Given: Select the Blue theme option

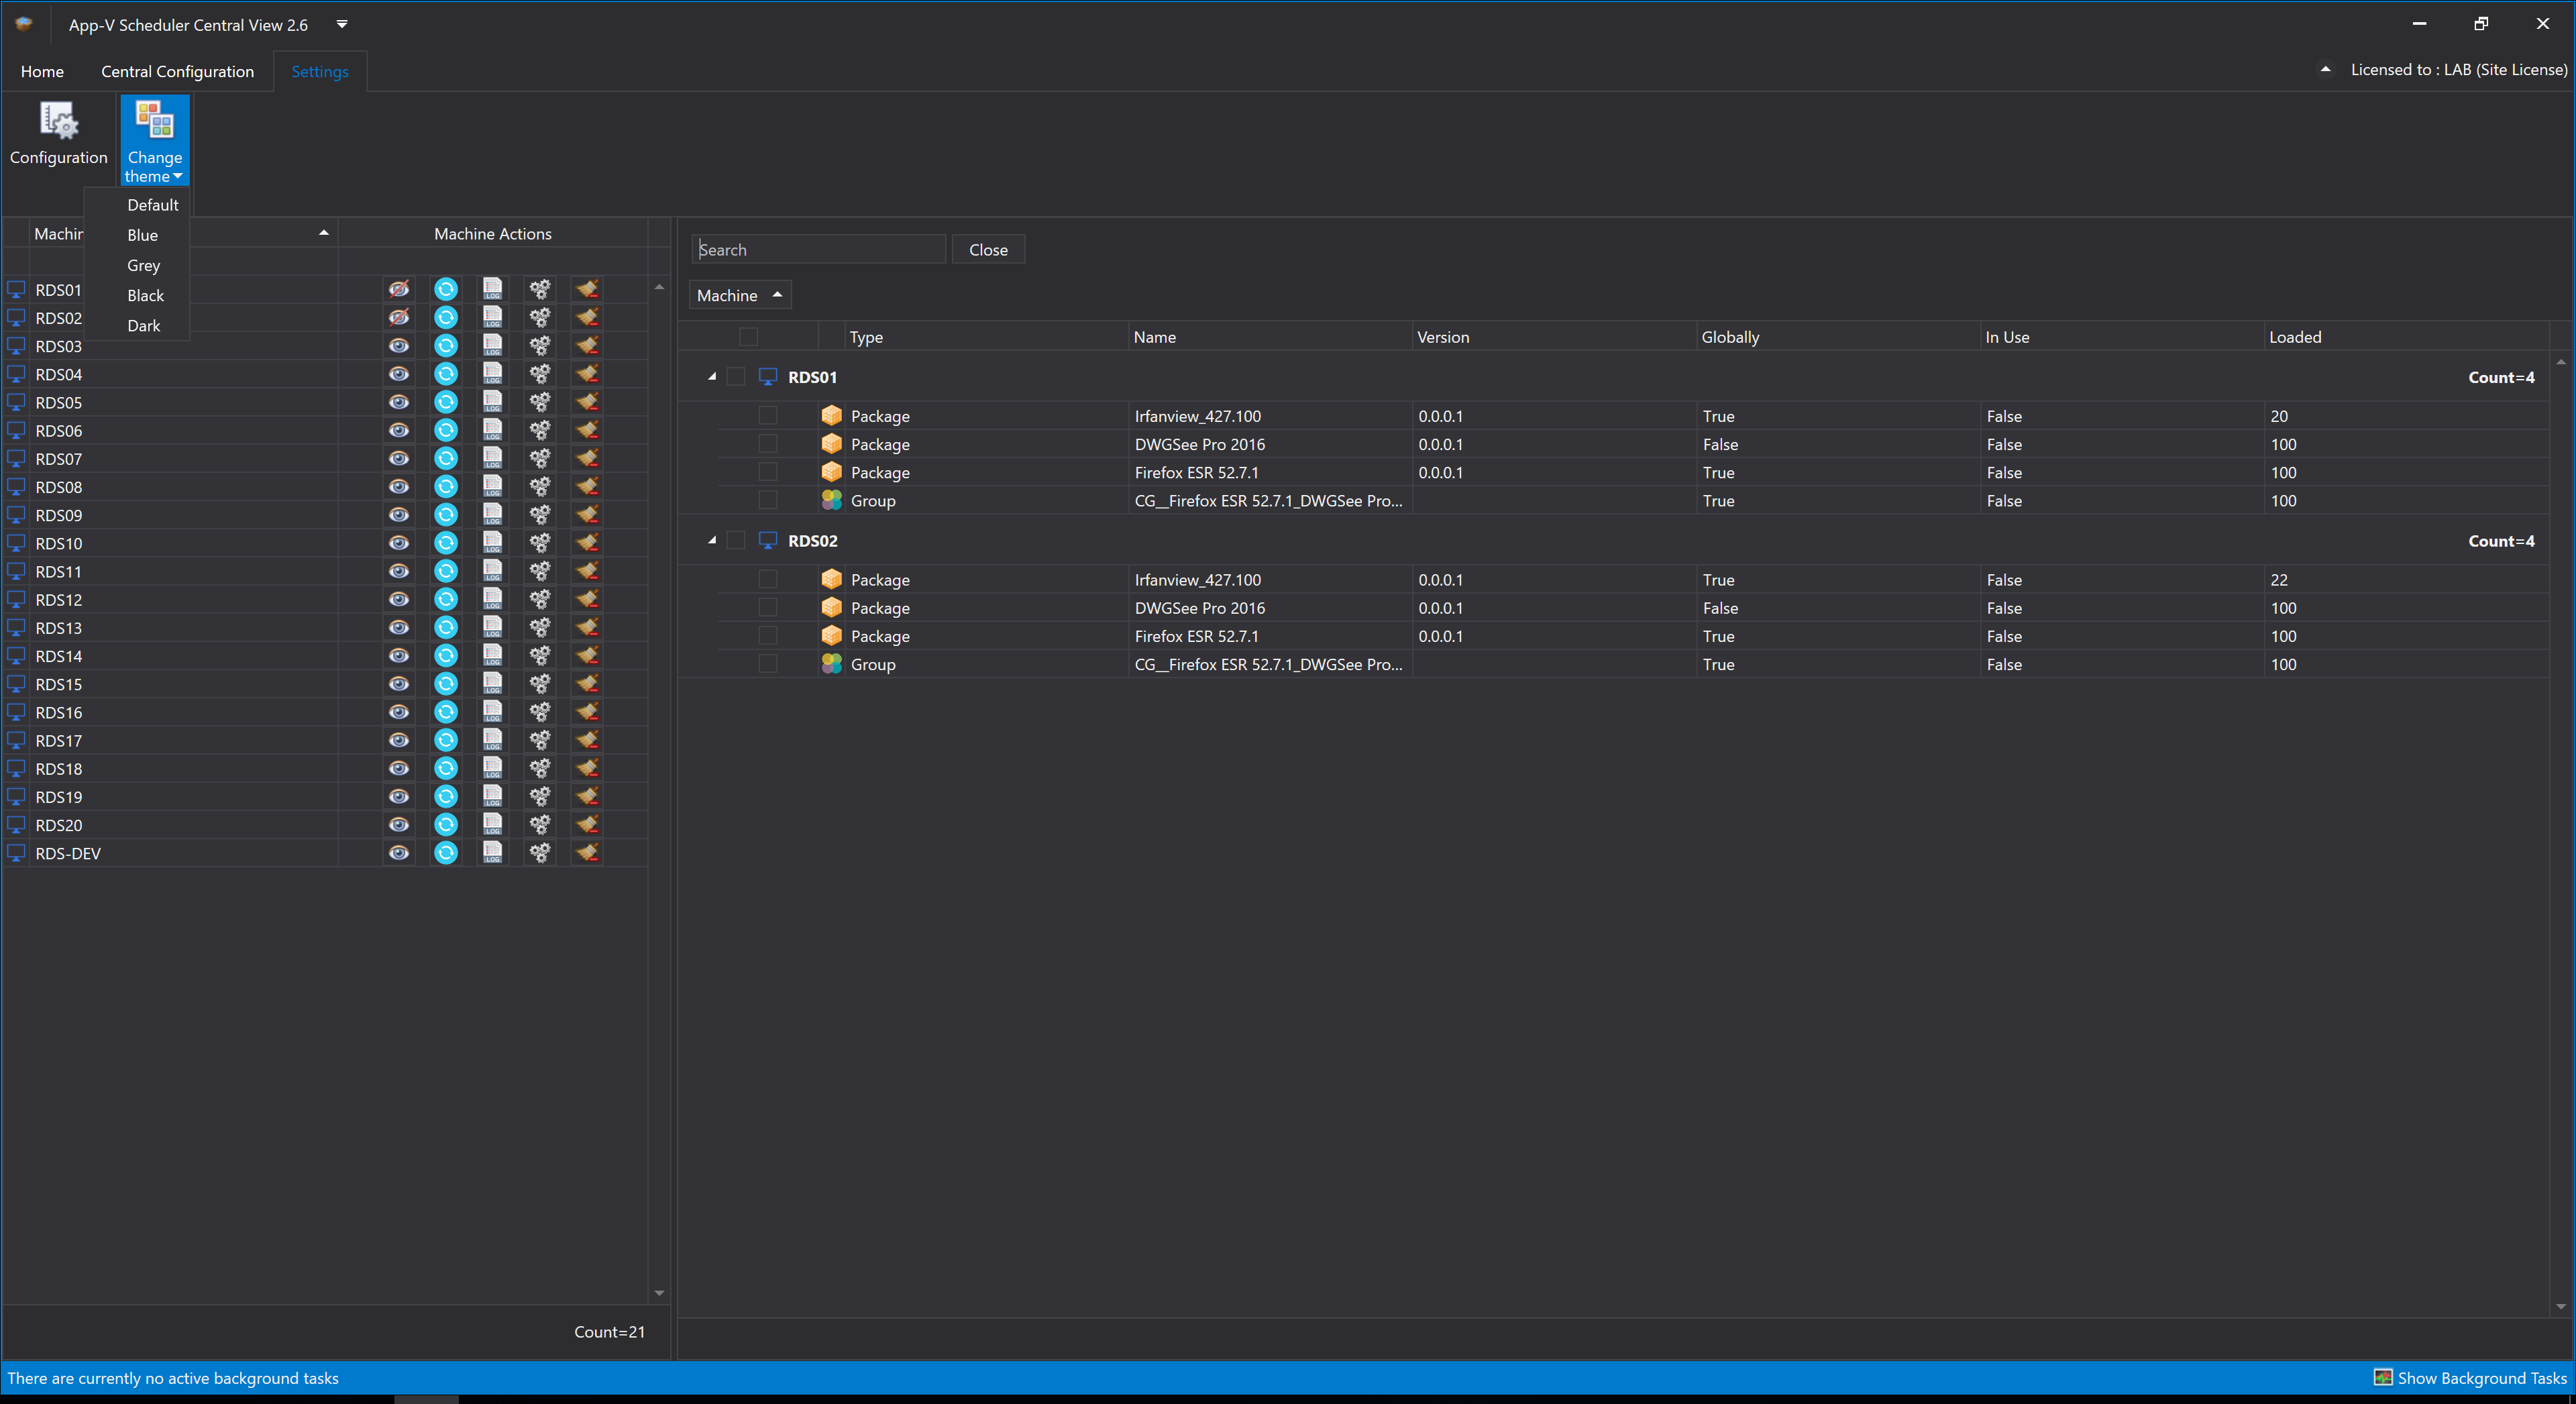Looking at the screenshot, I should pyautogui.click(x=142, y=235).
